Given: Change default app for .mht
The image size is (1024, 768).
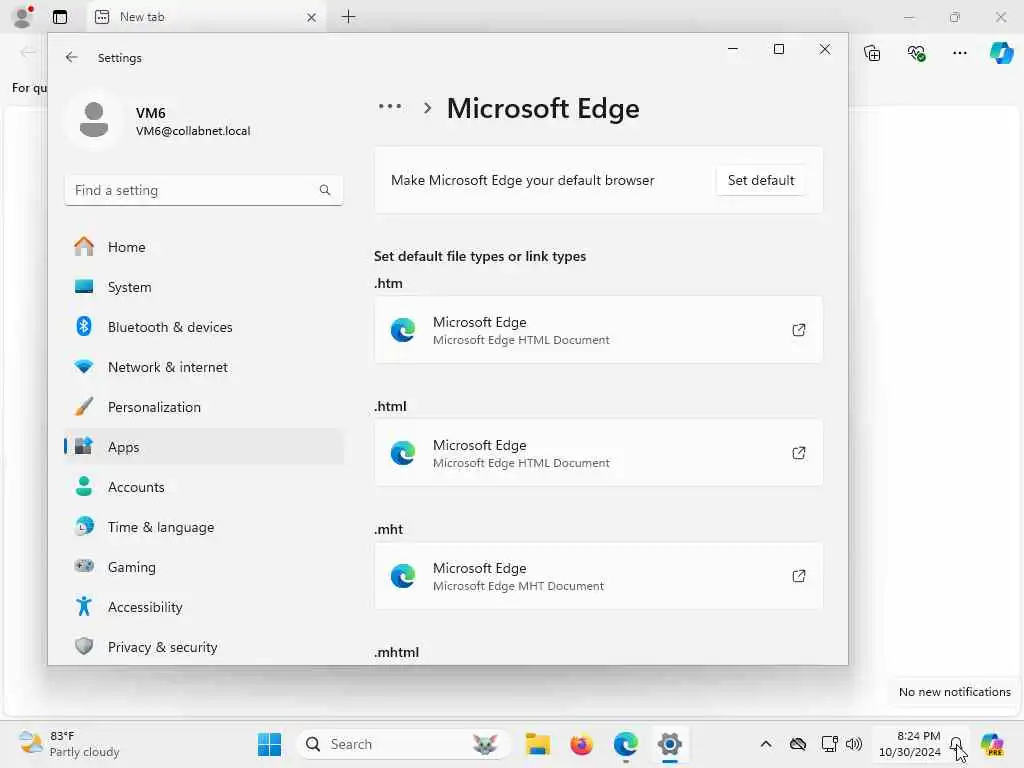Looking at the screenshot, I should (x=598, y=576).
